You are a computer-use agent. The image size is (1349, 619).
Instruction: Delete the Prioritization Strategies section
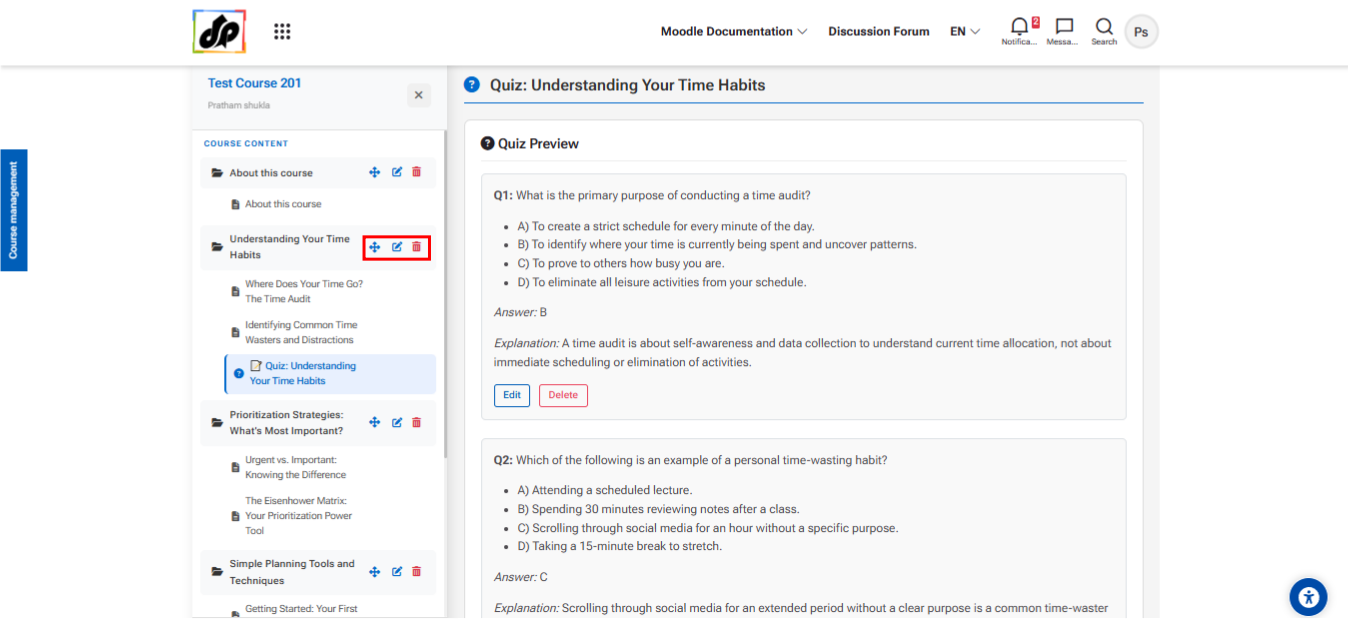click(417, 422)
